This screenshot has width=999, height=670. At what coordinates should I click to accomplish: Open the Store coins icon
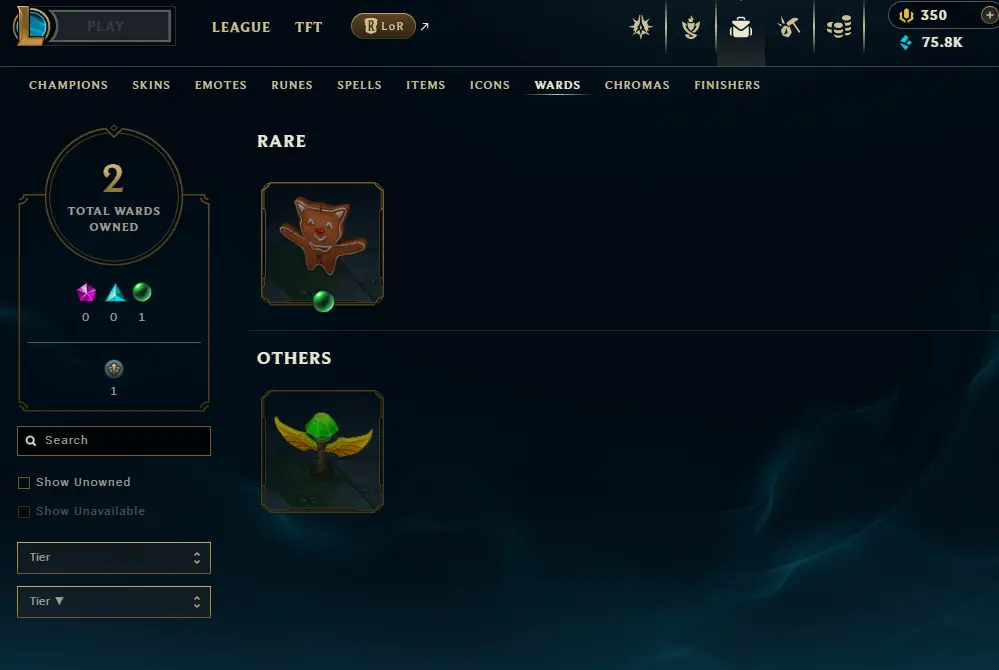[838, 27]
